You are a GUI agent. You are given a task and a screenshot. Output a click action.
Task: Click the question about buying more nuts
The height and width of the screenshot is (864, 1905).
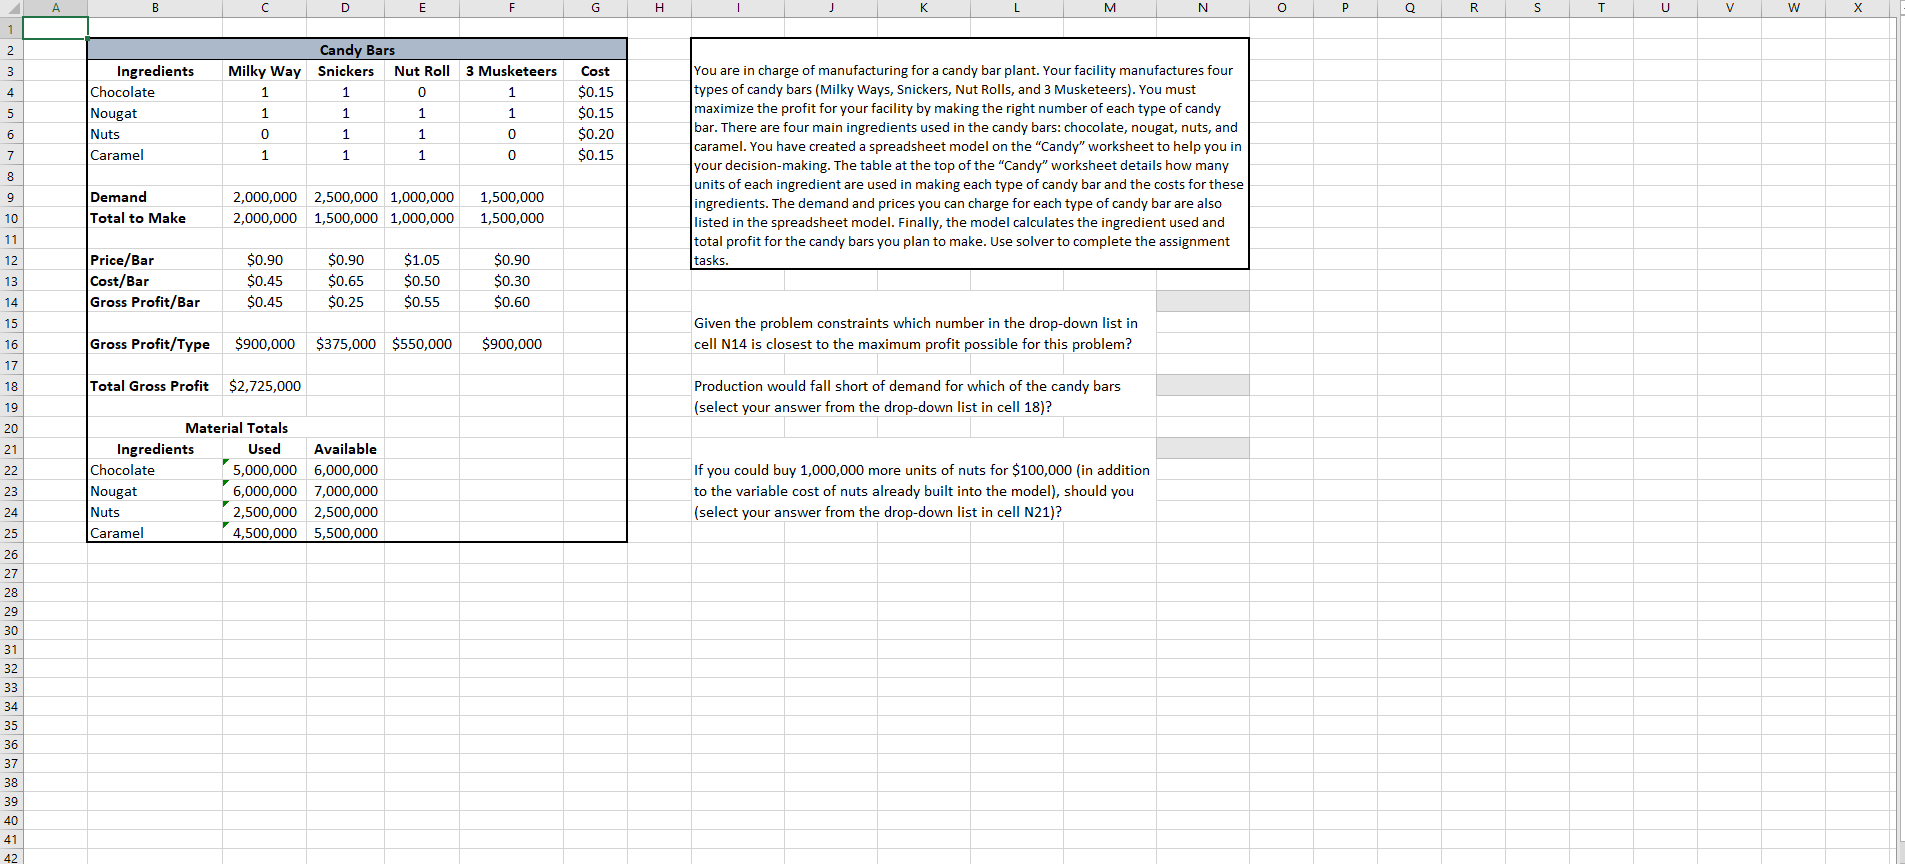pyautogui.click(x=921, y=491)
